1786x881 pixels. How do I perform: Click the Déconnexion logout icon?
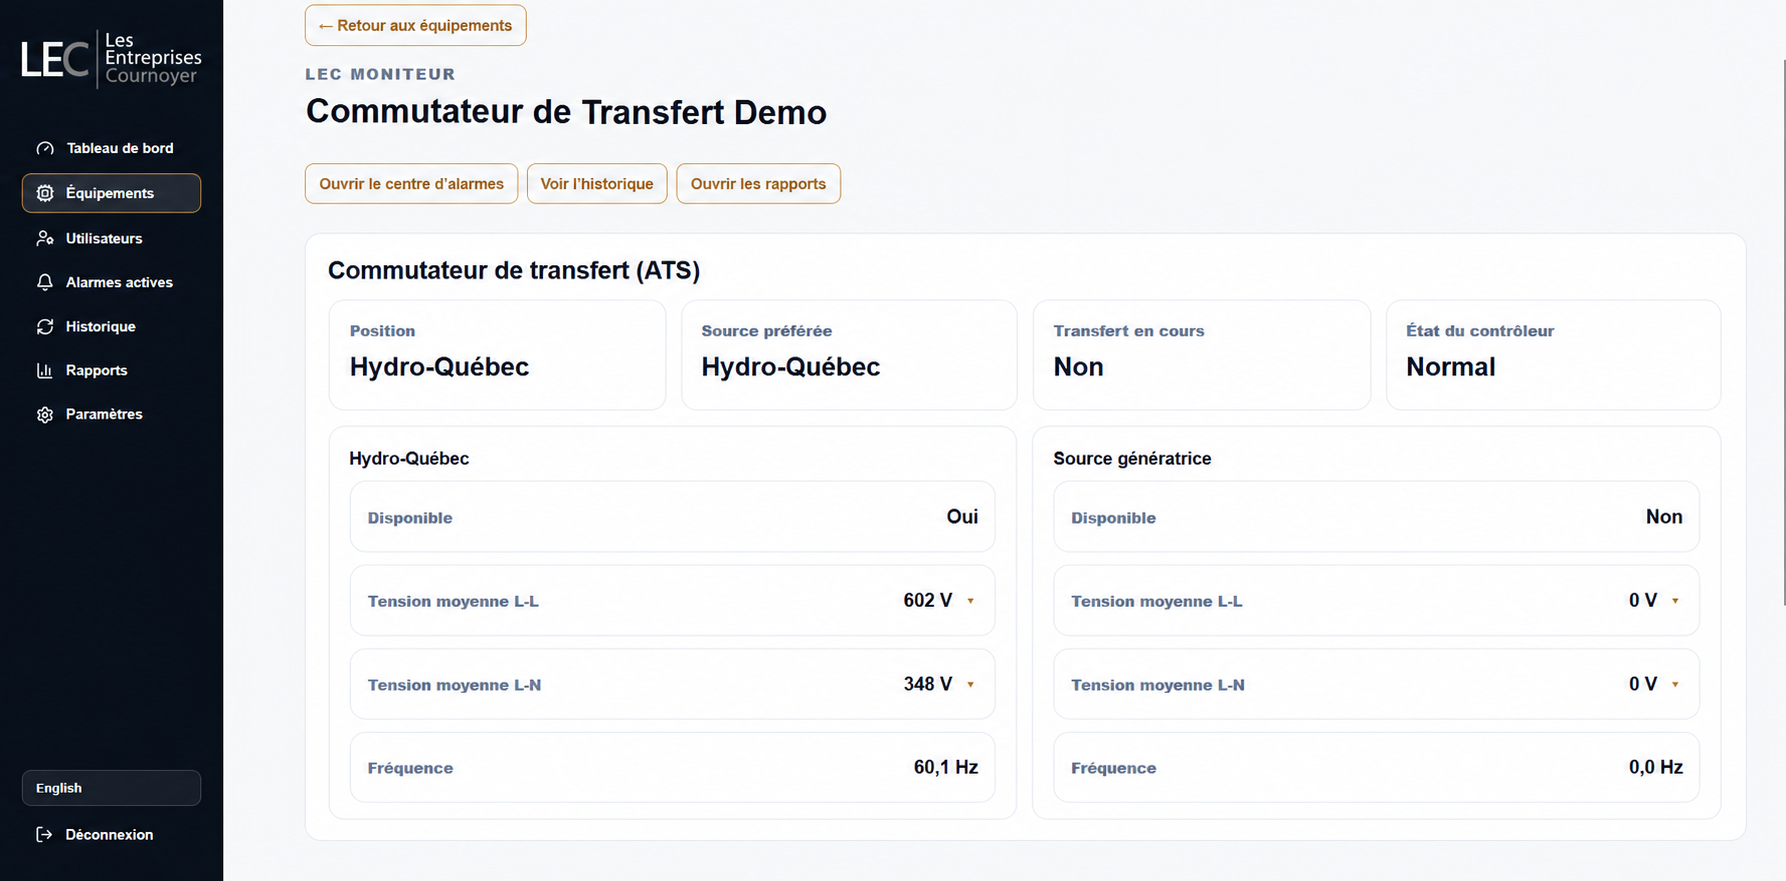(45, 834)
